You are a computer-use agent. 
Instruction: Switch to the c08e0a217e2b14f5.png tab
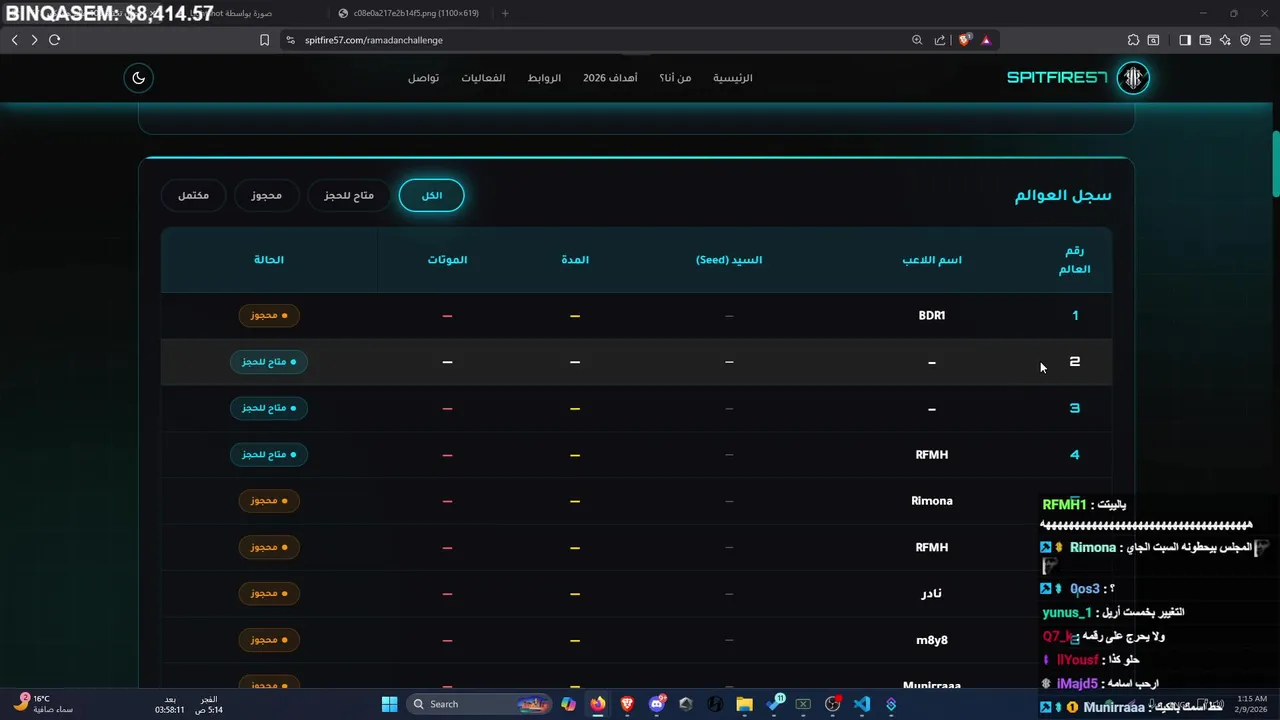410,13
